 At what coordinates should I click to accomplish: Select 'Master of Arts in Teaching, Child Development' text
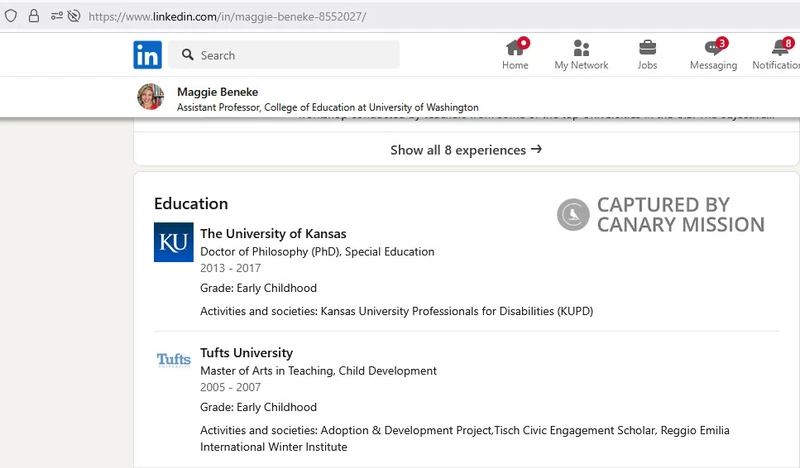318,371
